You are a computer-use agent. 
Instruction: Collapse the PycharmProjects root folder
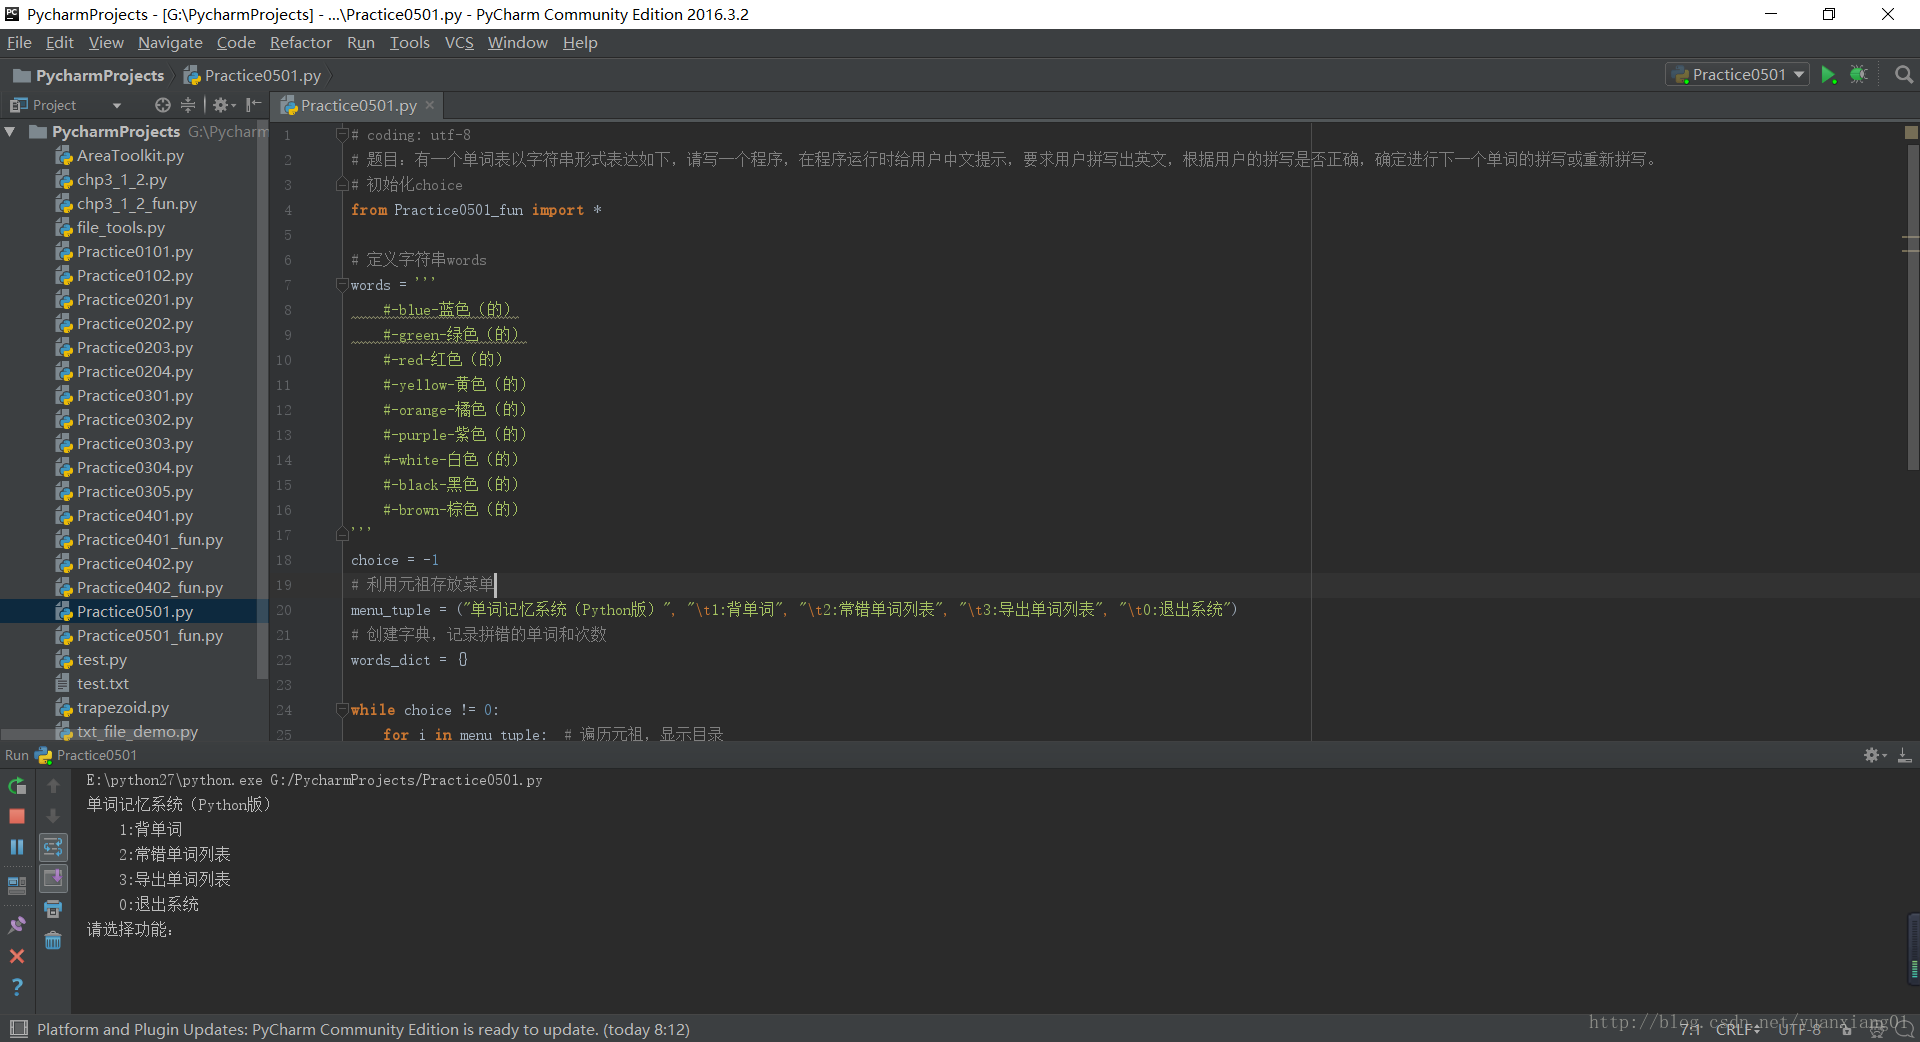tap(10, 132)
